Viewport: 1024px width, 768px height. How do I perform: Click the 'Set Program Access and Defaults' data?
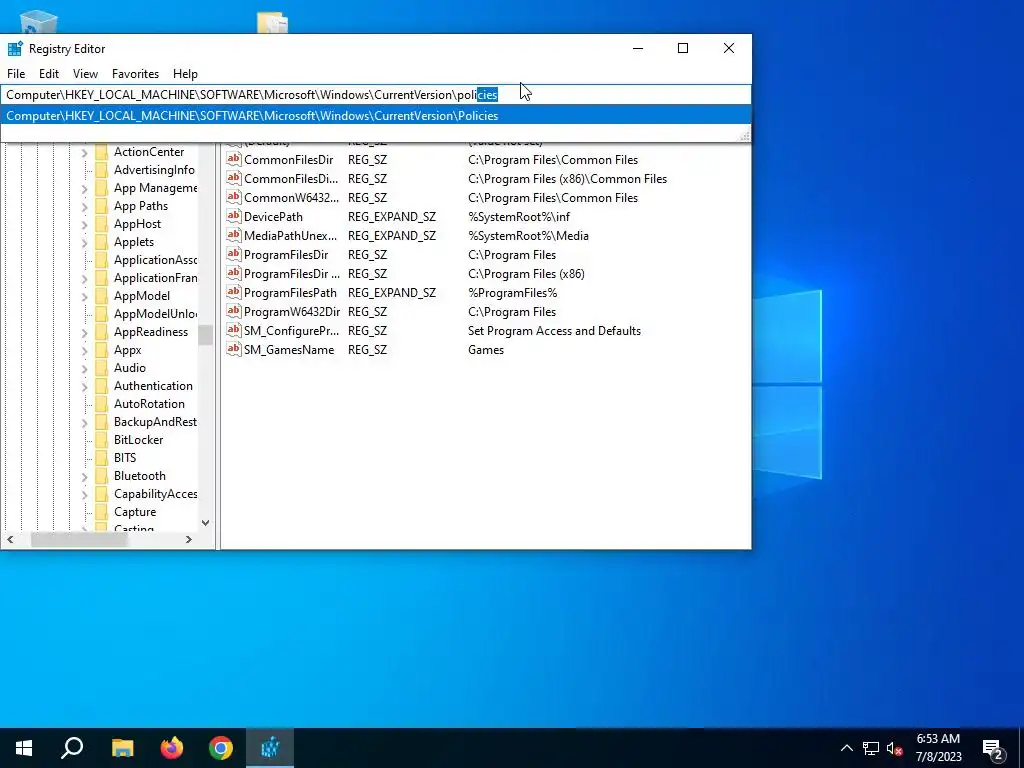click(554, 331)
